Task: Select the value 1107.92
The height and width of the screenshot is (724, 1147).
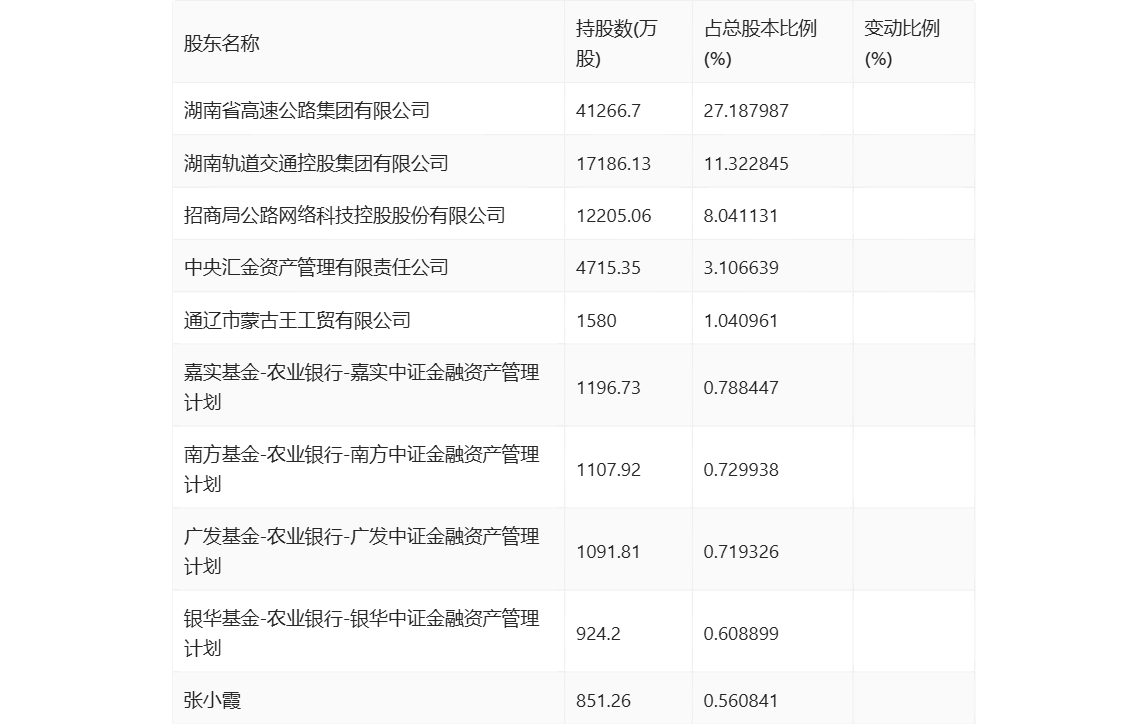Action: point(608,470)
